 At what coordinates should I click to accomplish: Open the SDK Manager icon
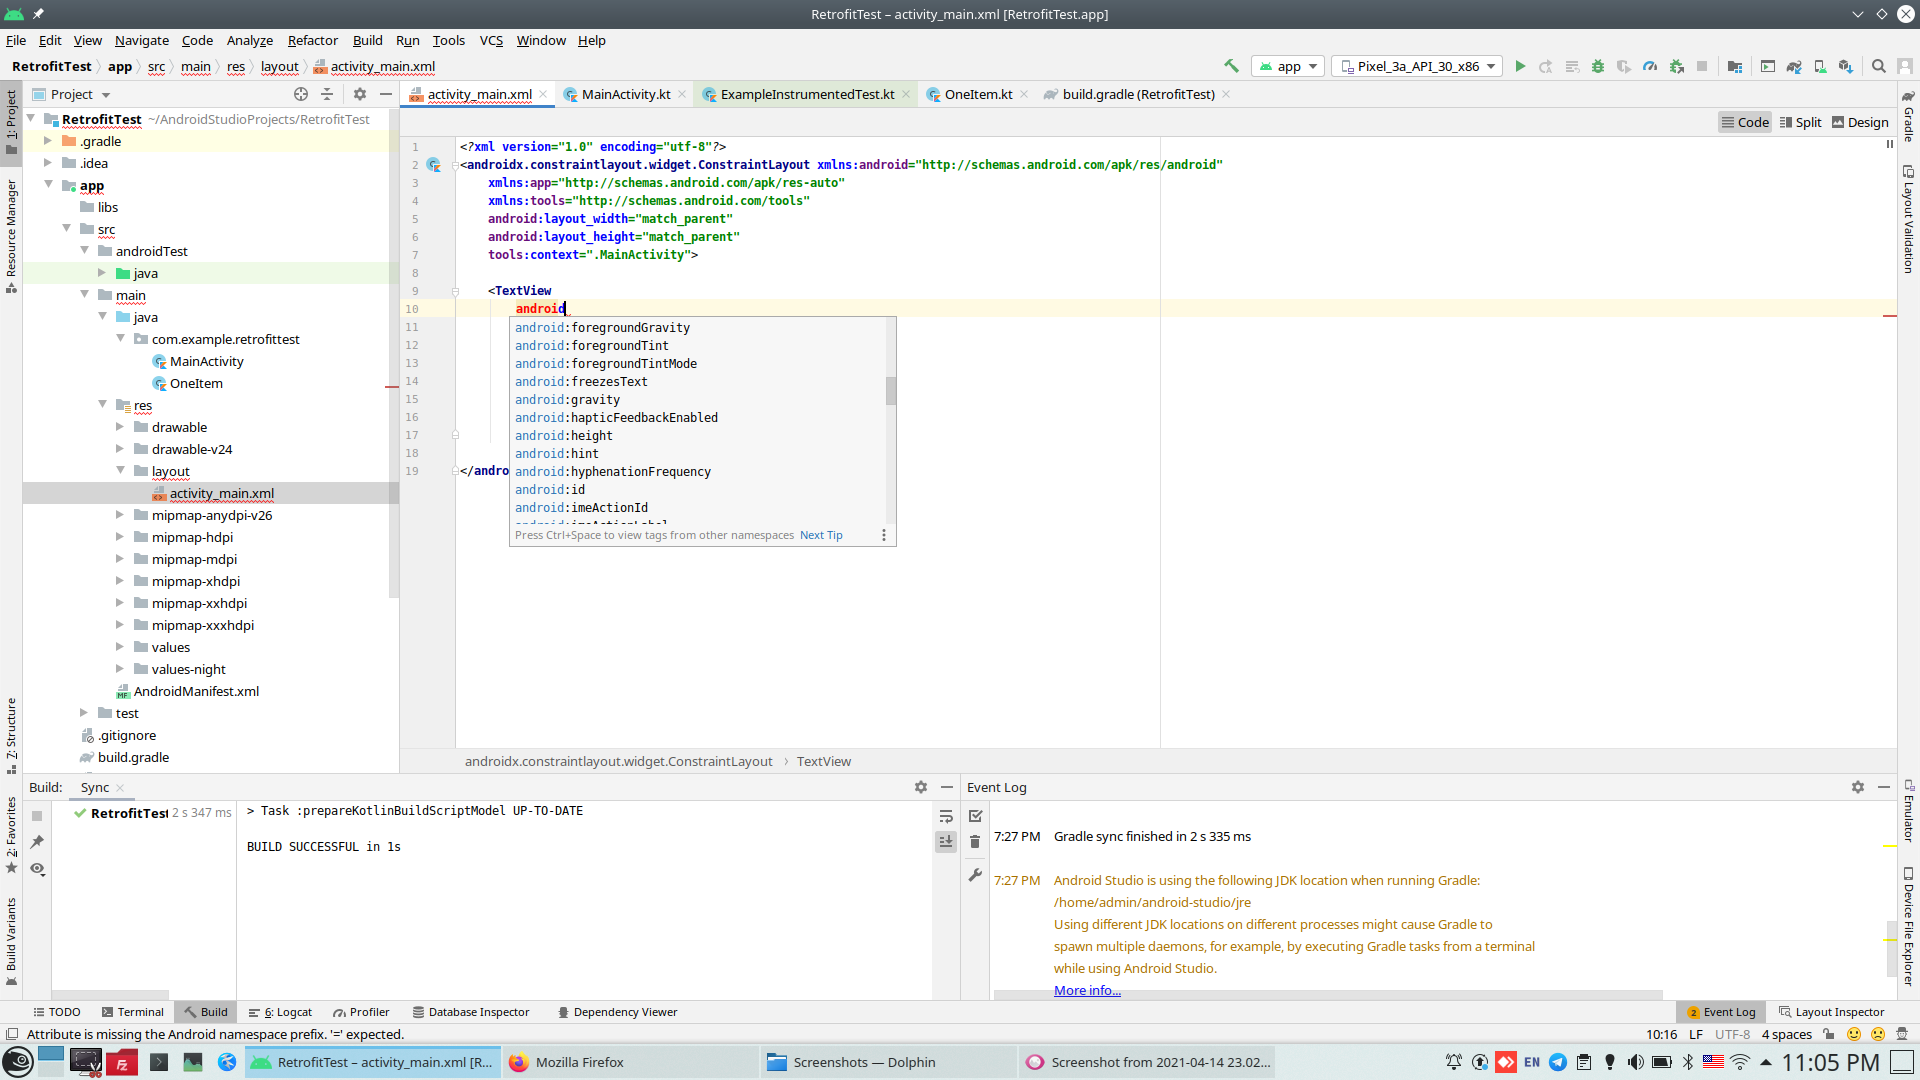tap(1846, 66)
